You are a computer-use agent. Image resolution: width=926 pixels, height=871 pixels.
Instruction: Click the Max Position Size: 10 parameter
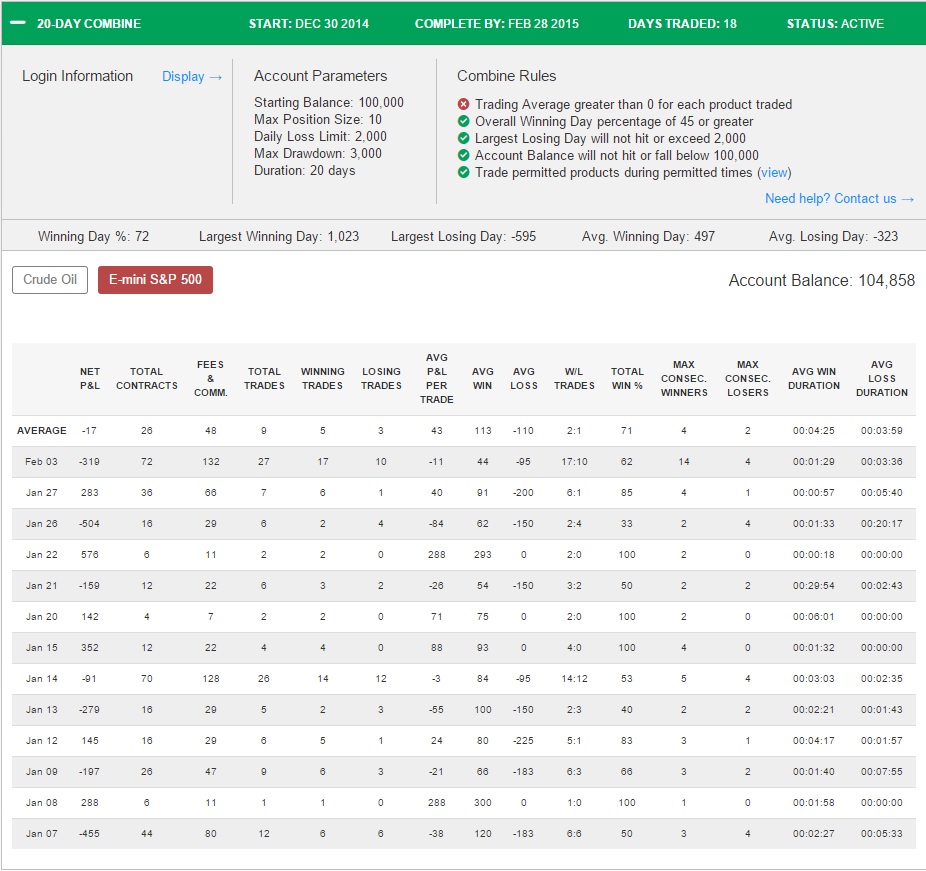318,120
